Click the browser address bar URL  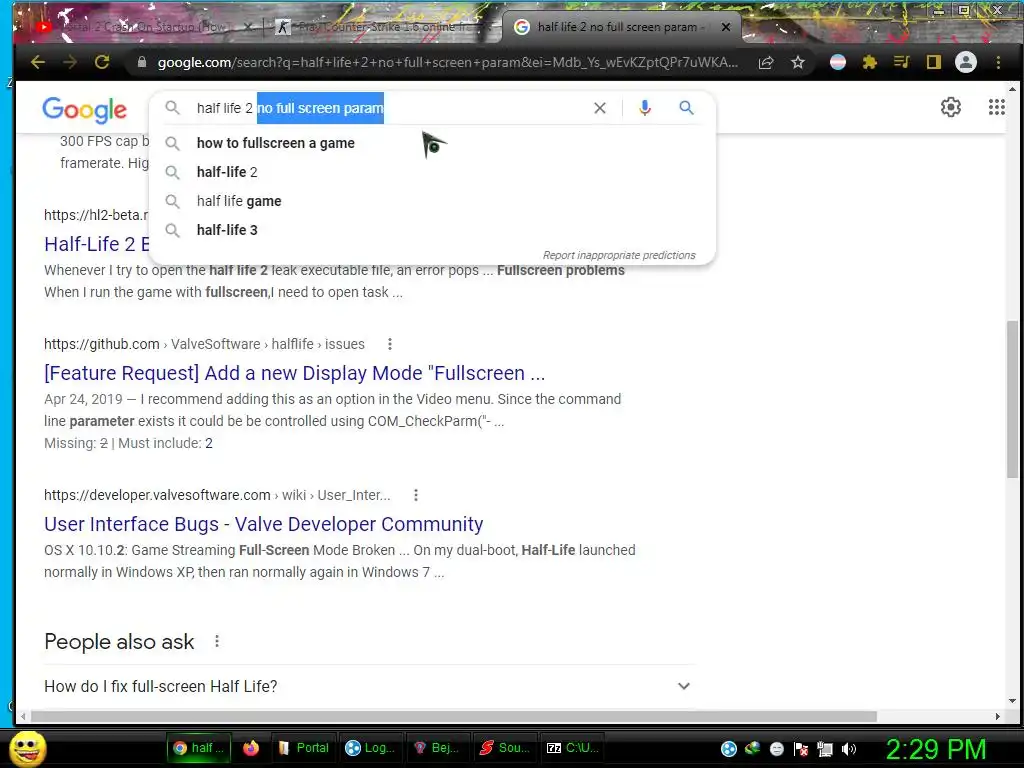pyautogui.click(x=447, y=63)
